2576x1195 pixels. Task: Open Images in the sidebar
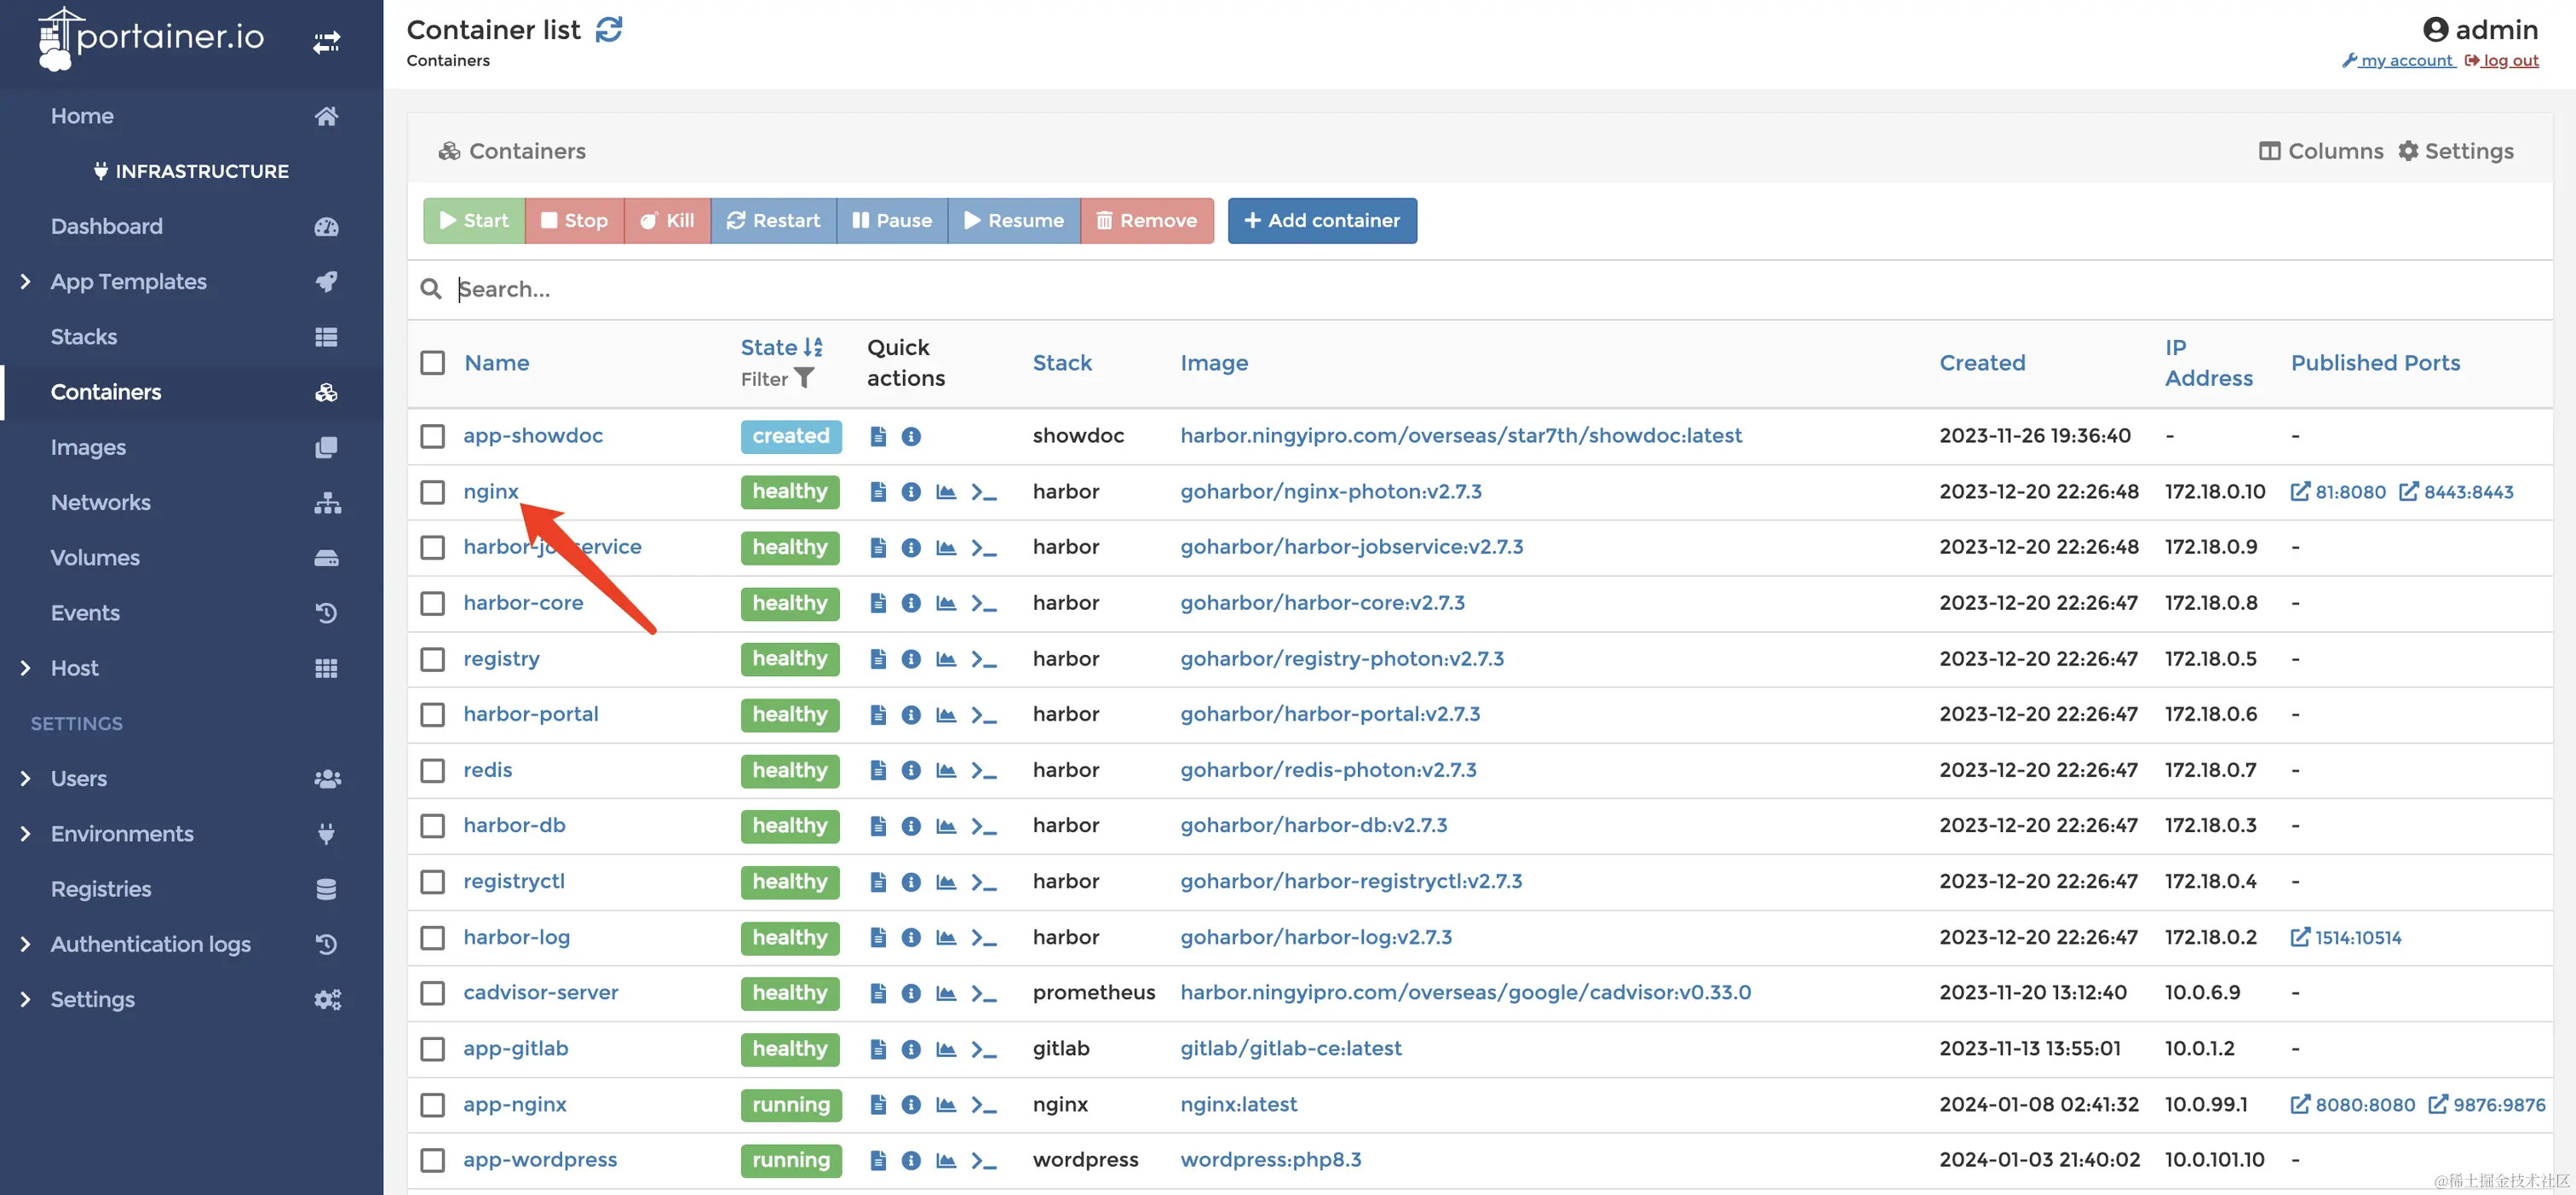coord(192,447)
